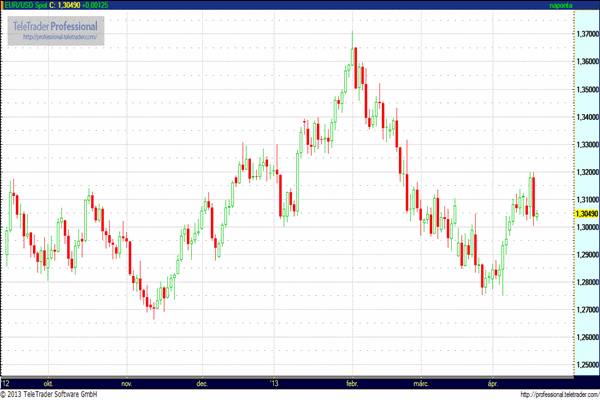Click the 1,32000 price axis label

560,173
